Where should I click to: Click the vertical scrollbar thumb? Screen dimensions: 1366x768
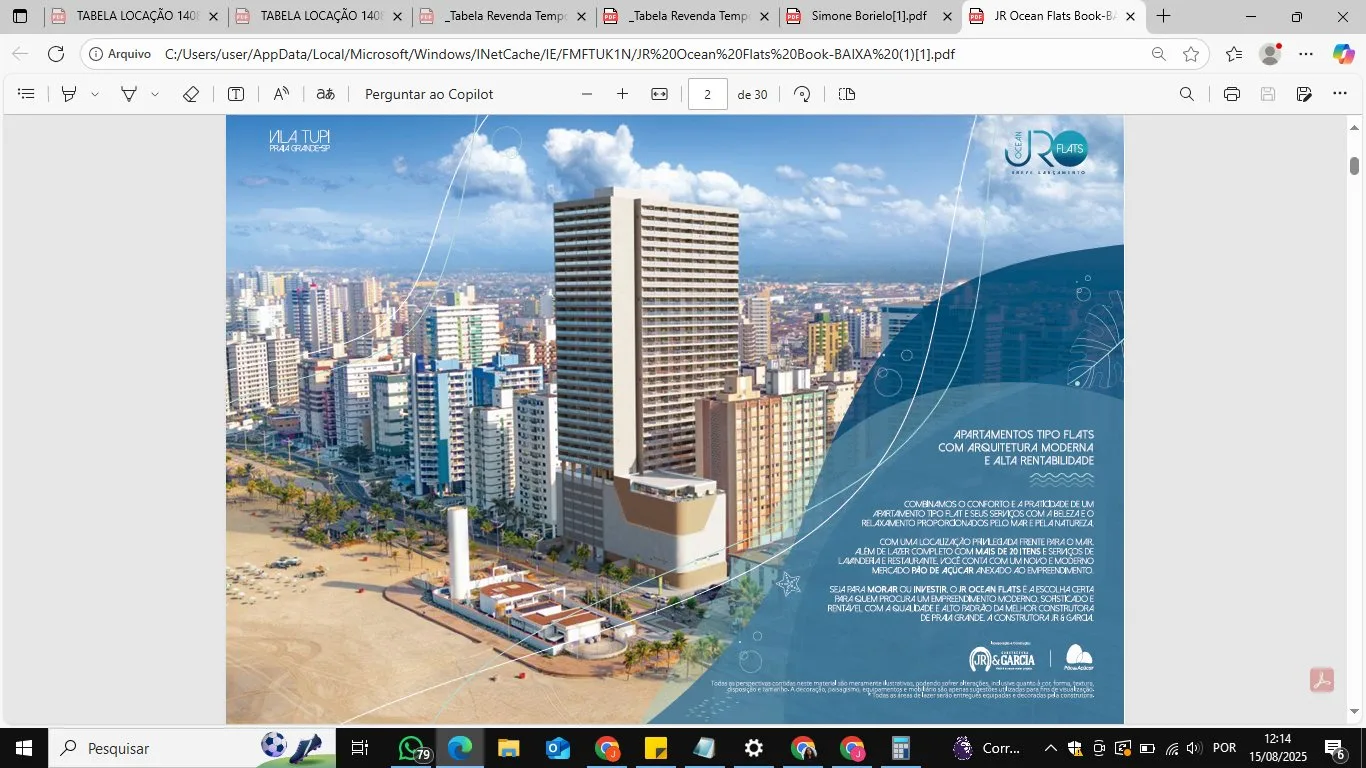coord(1355,165)
